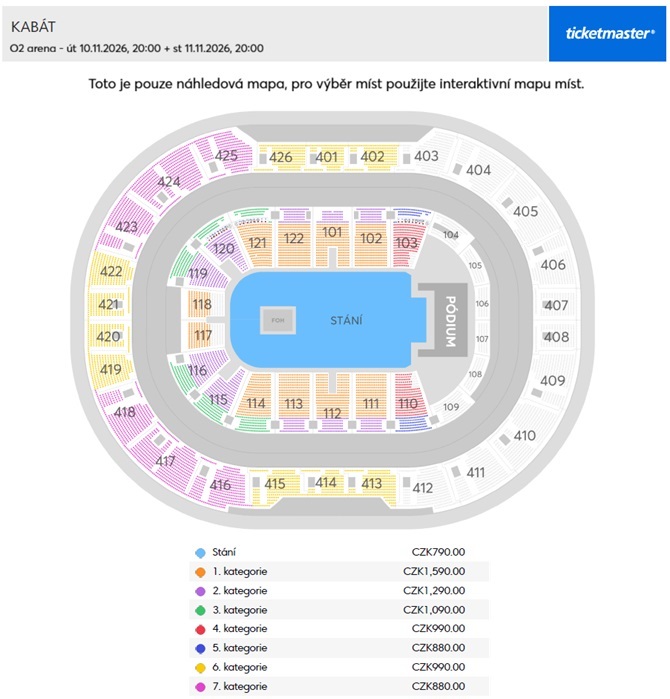Image resolution: width=670 pixels, height=699 pixels.
Task: Click upper-tier section 424
Action: [169, 182]
